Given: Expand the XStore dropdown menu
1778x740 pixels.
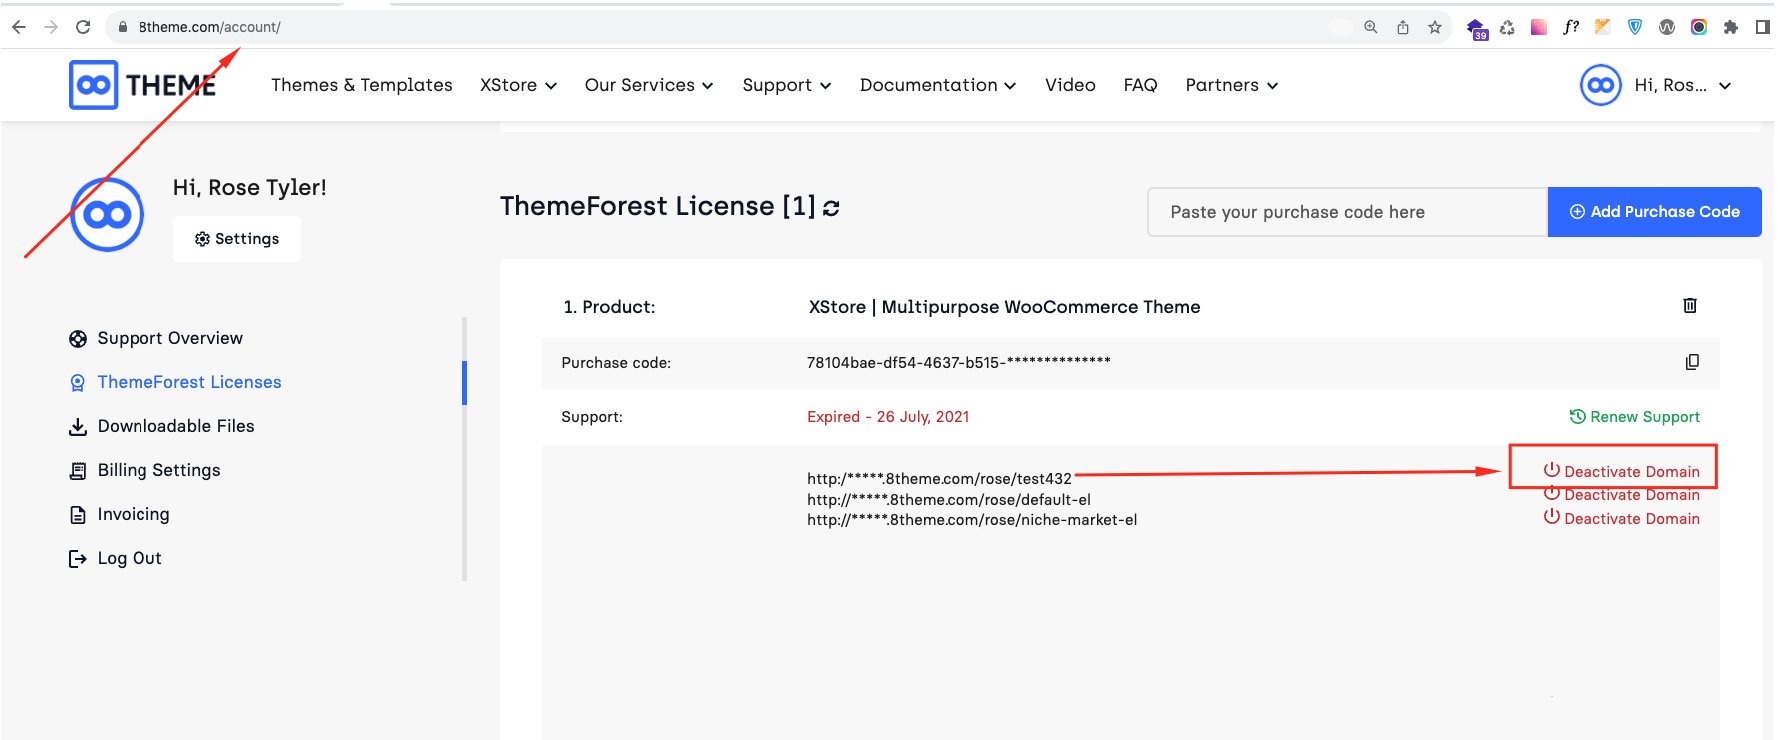Looking at the screenshot, I should point(518,85).
